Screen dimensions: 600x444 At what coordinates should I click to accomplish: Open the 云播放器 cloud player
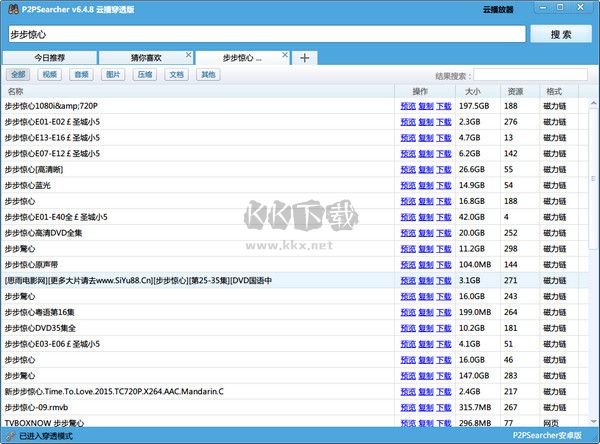(501, 10)
